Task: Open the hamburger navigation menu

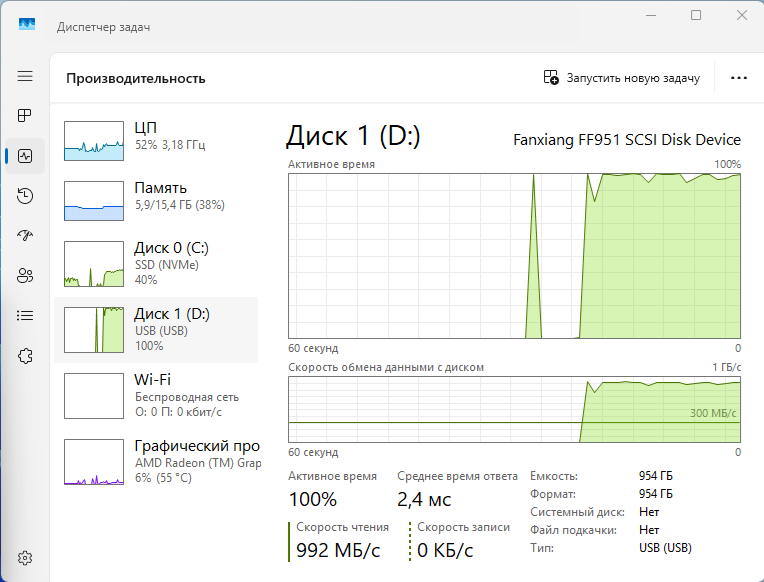Action: [x=25, y=77]
